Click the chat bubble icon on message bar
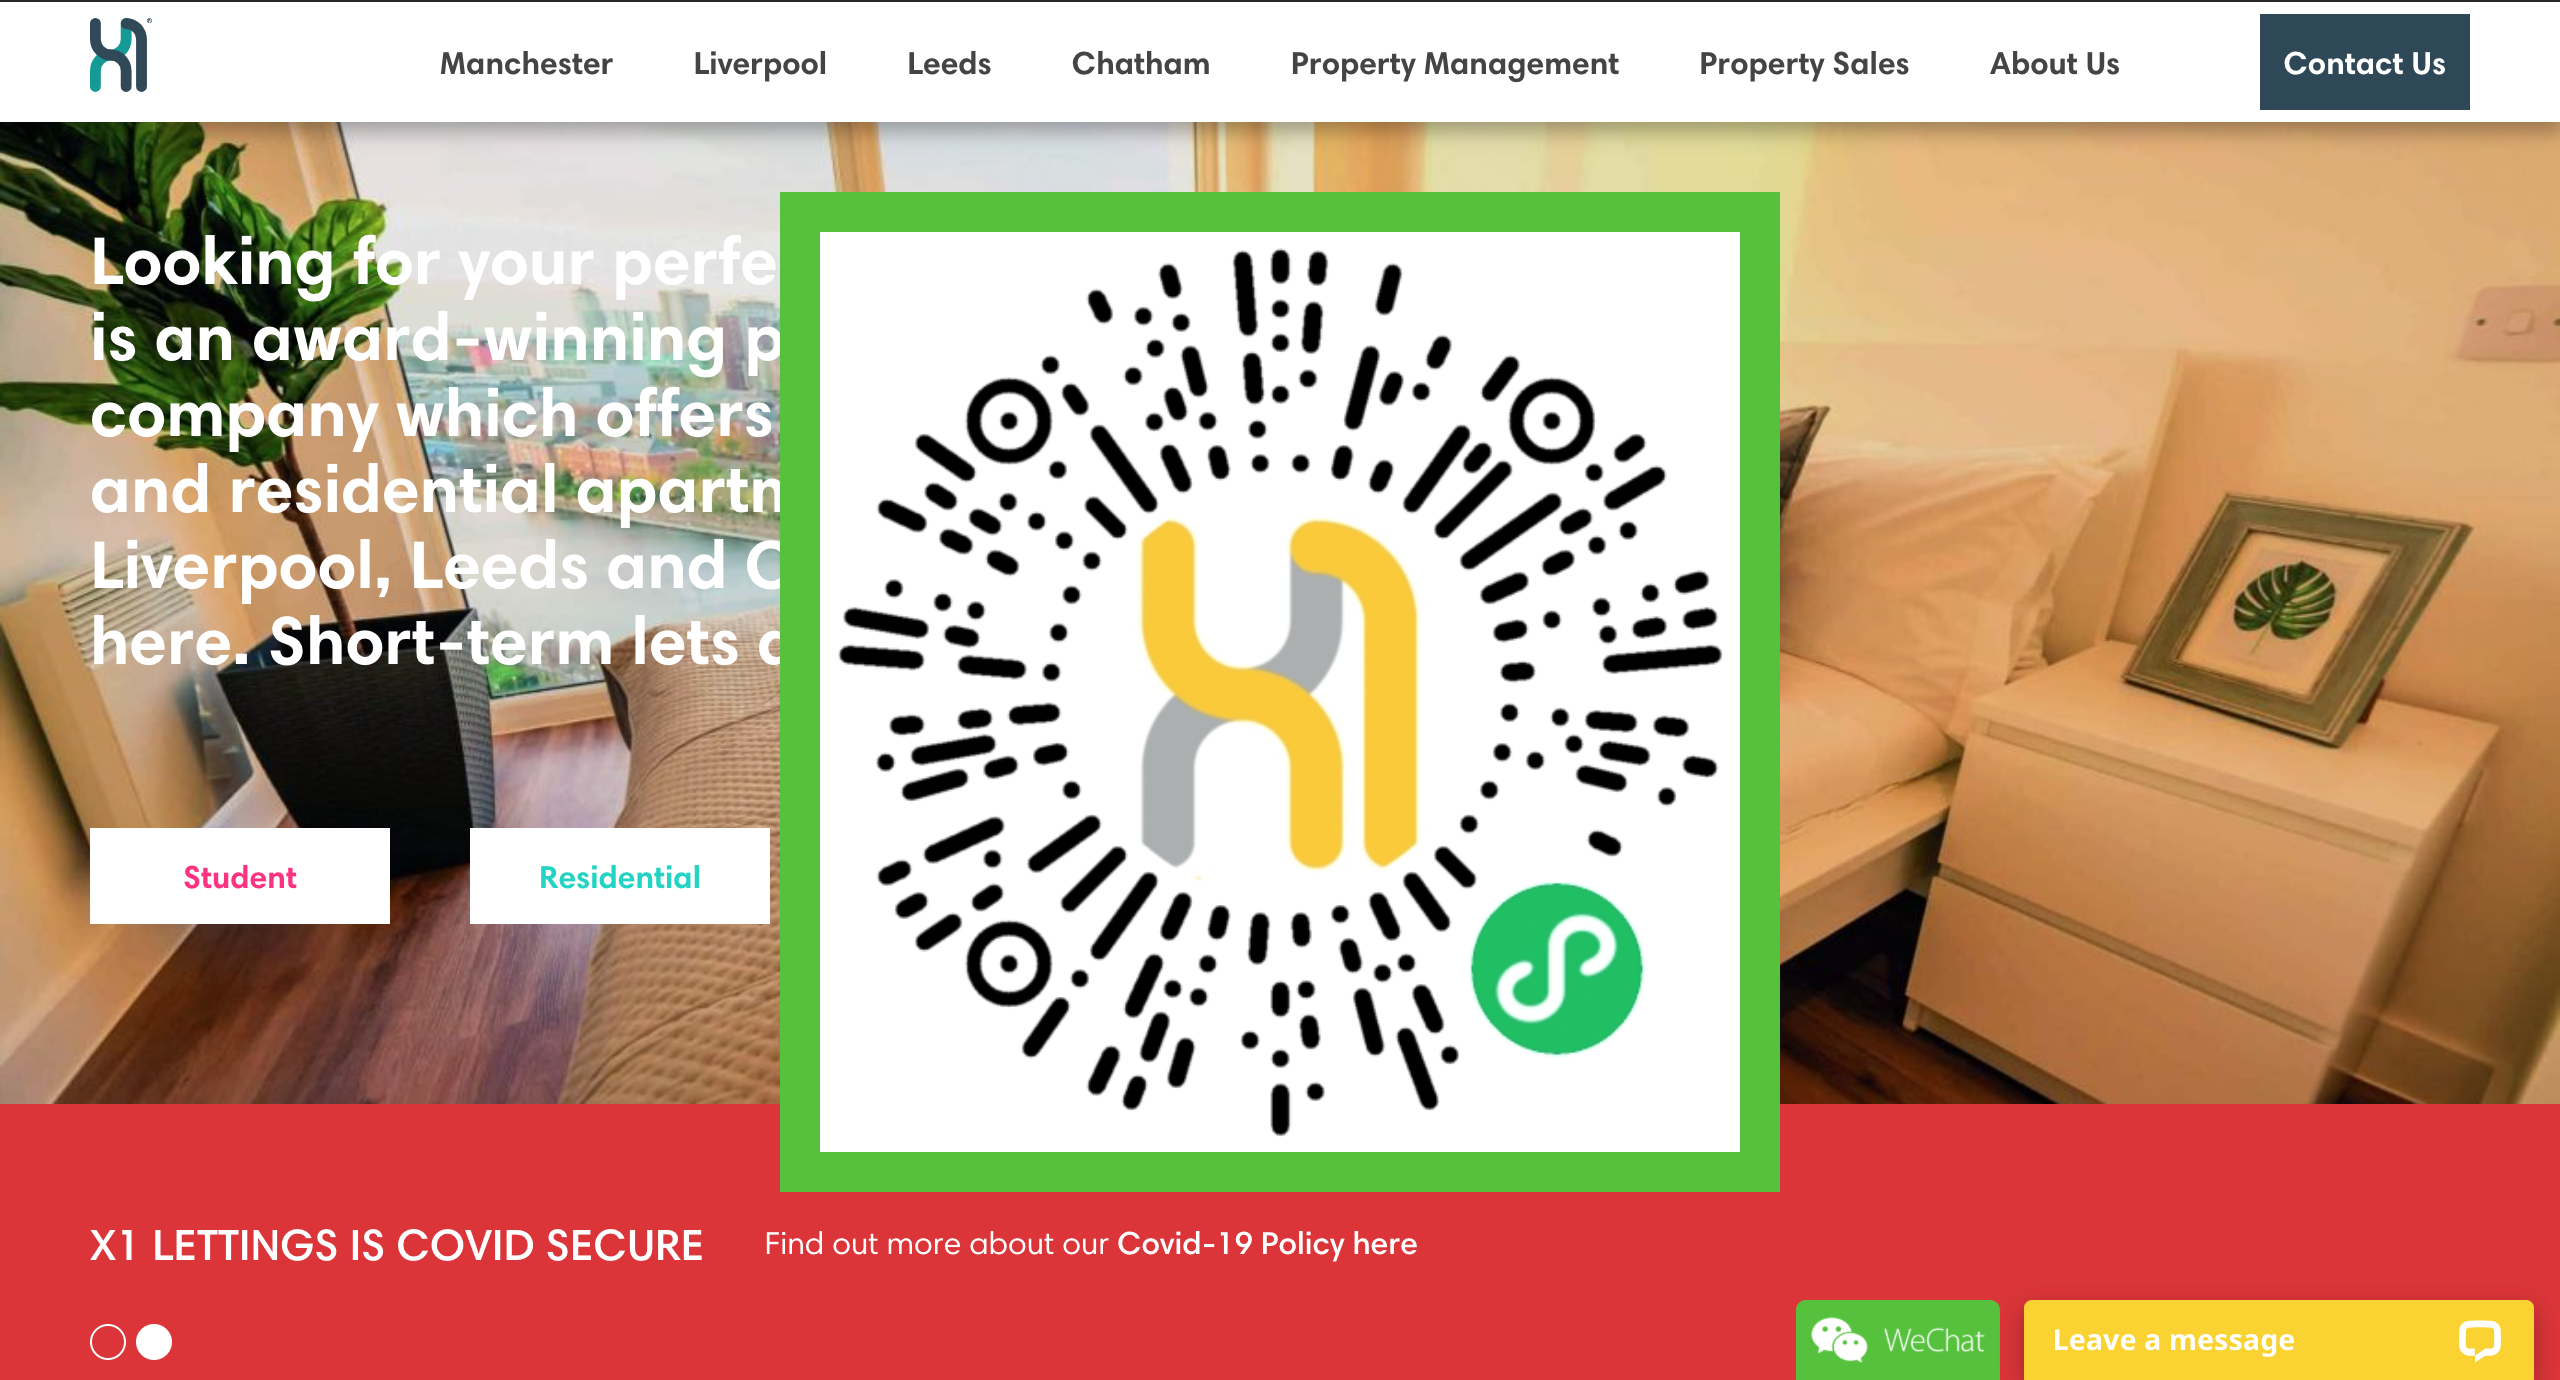The height and width of the screenshot is (1380, 2560). click(x=2479, y=1340)
